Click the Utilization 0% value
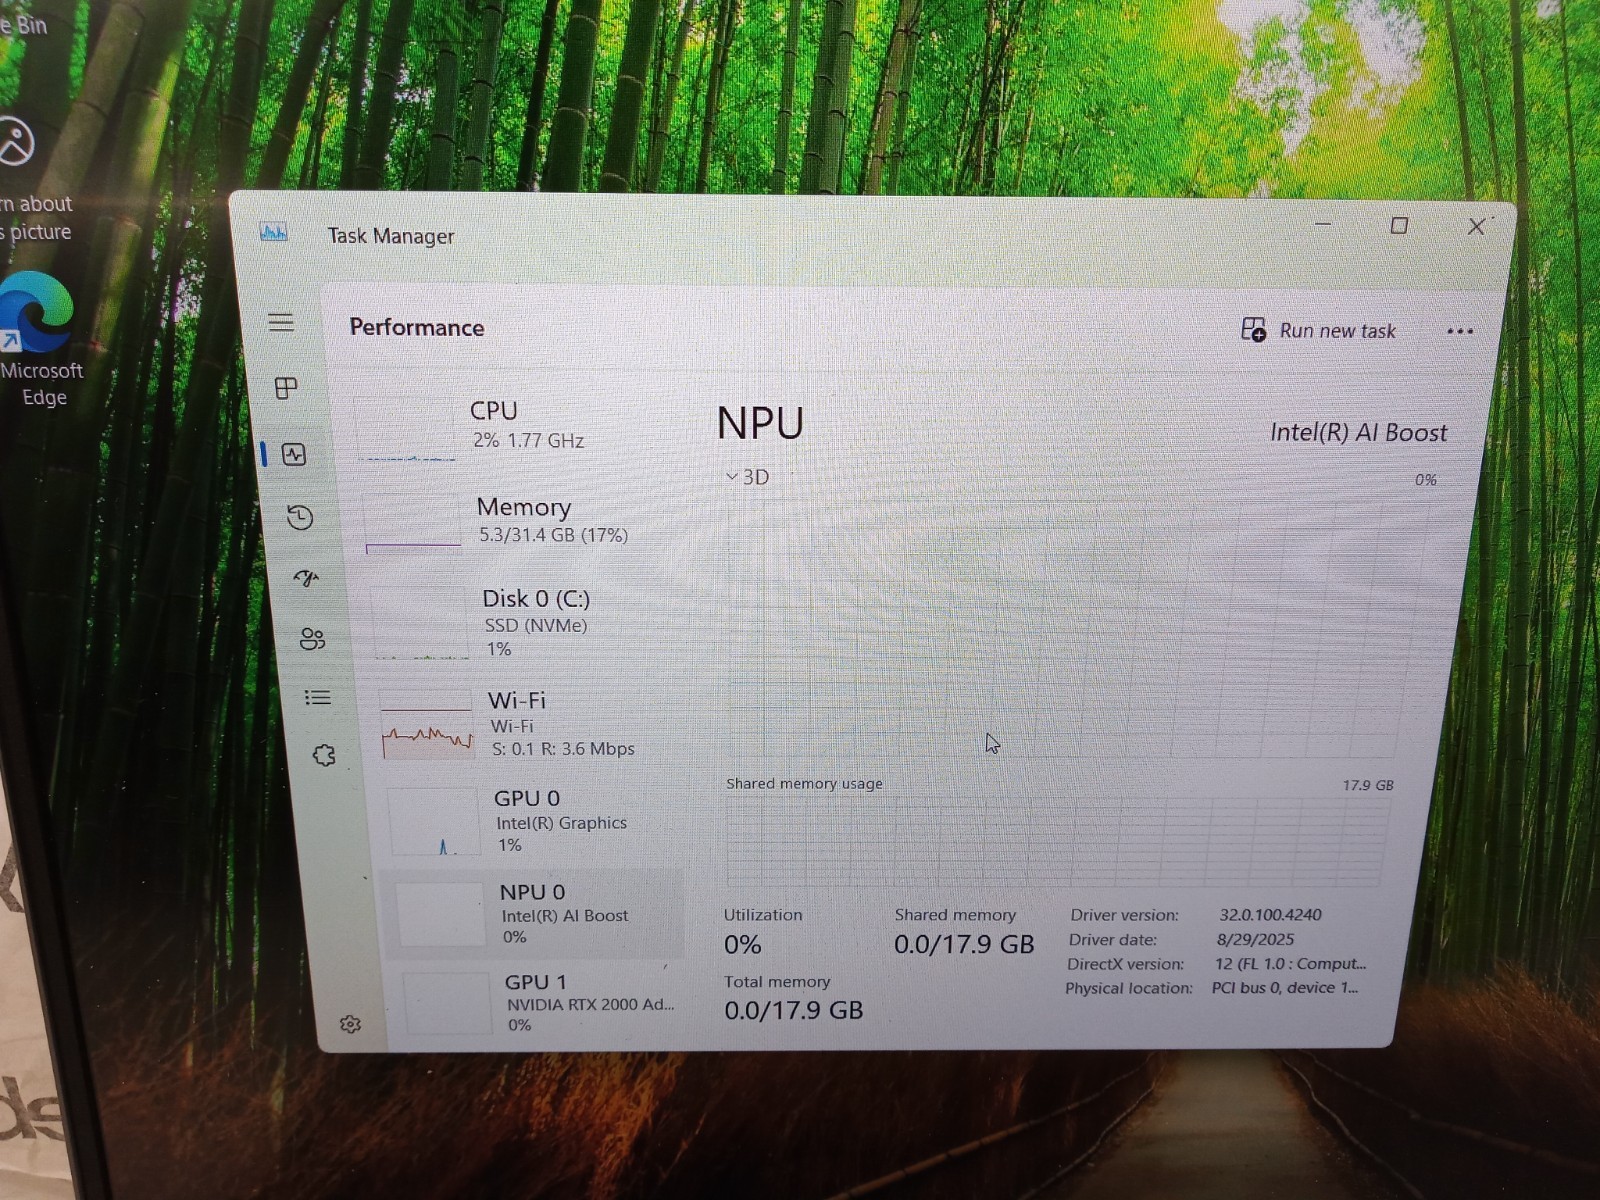Screen dimensions: 1600x1200 click(743, 944)
